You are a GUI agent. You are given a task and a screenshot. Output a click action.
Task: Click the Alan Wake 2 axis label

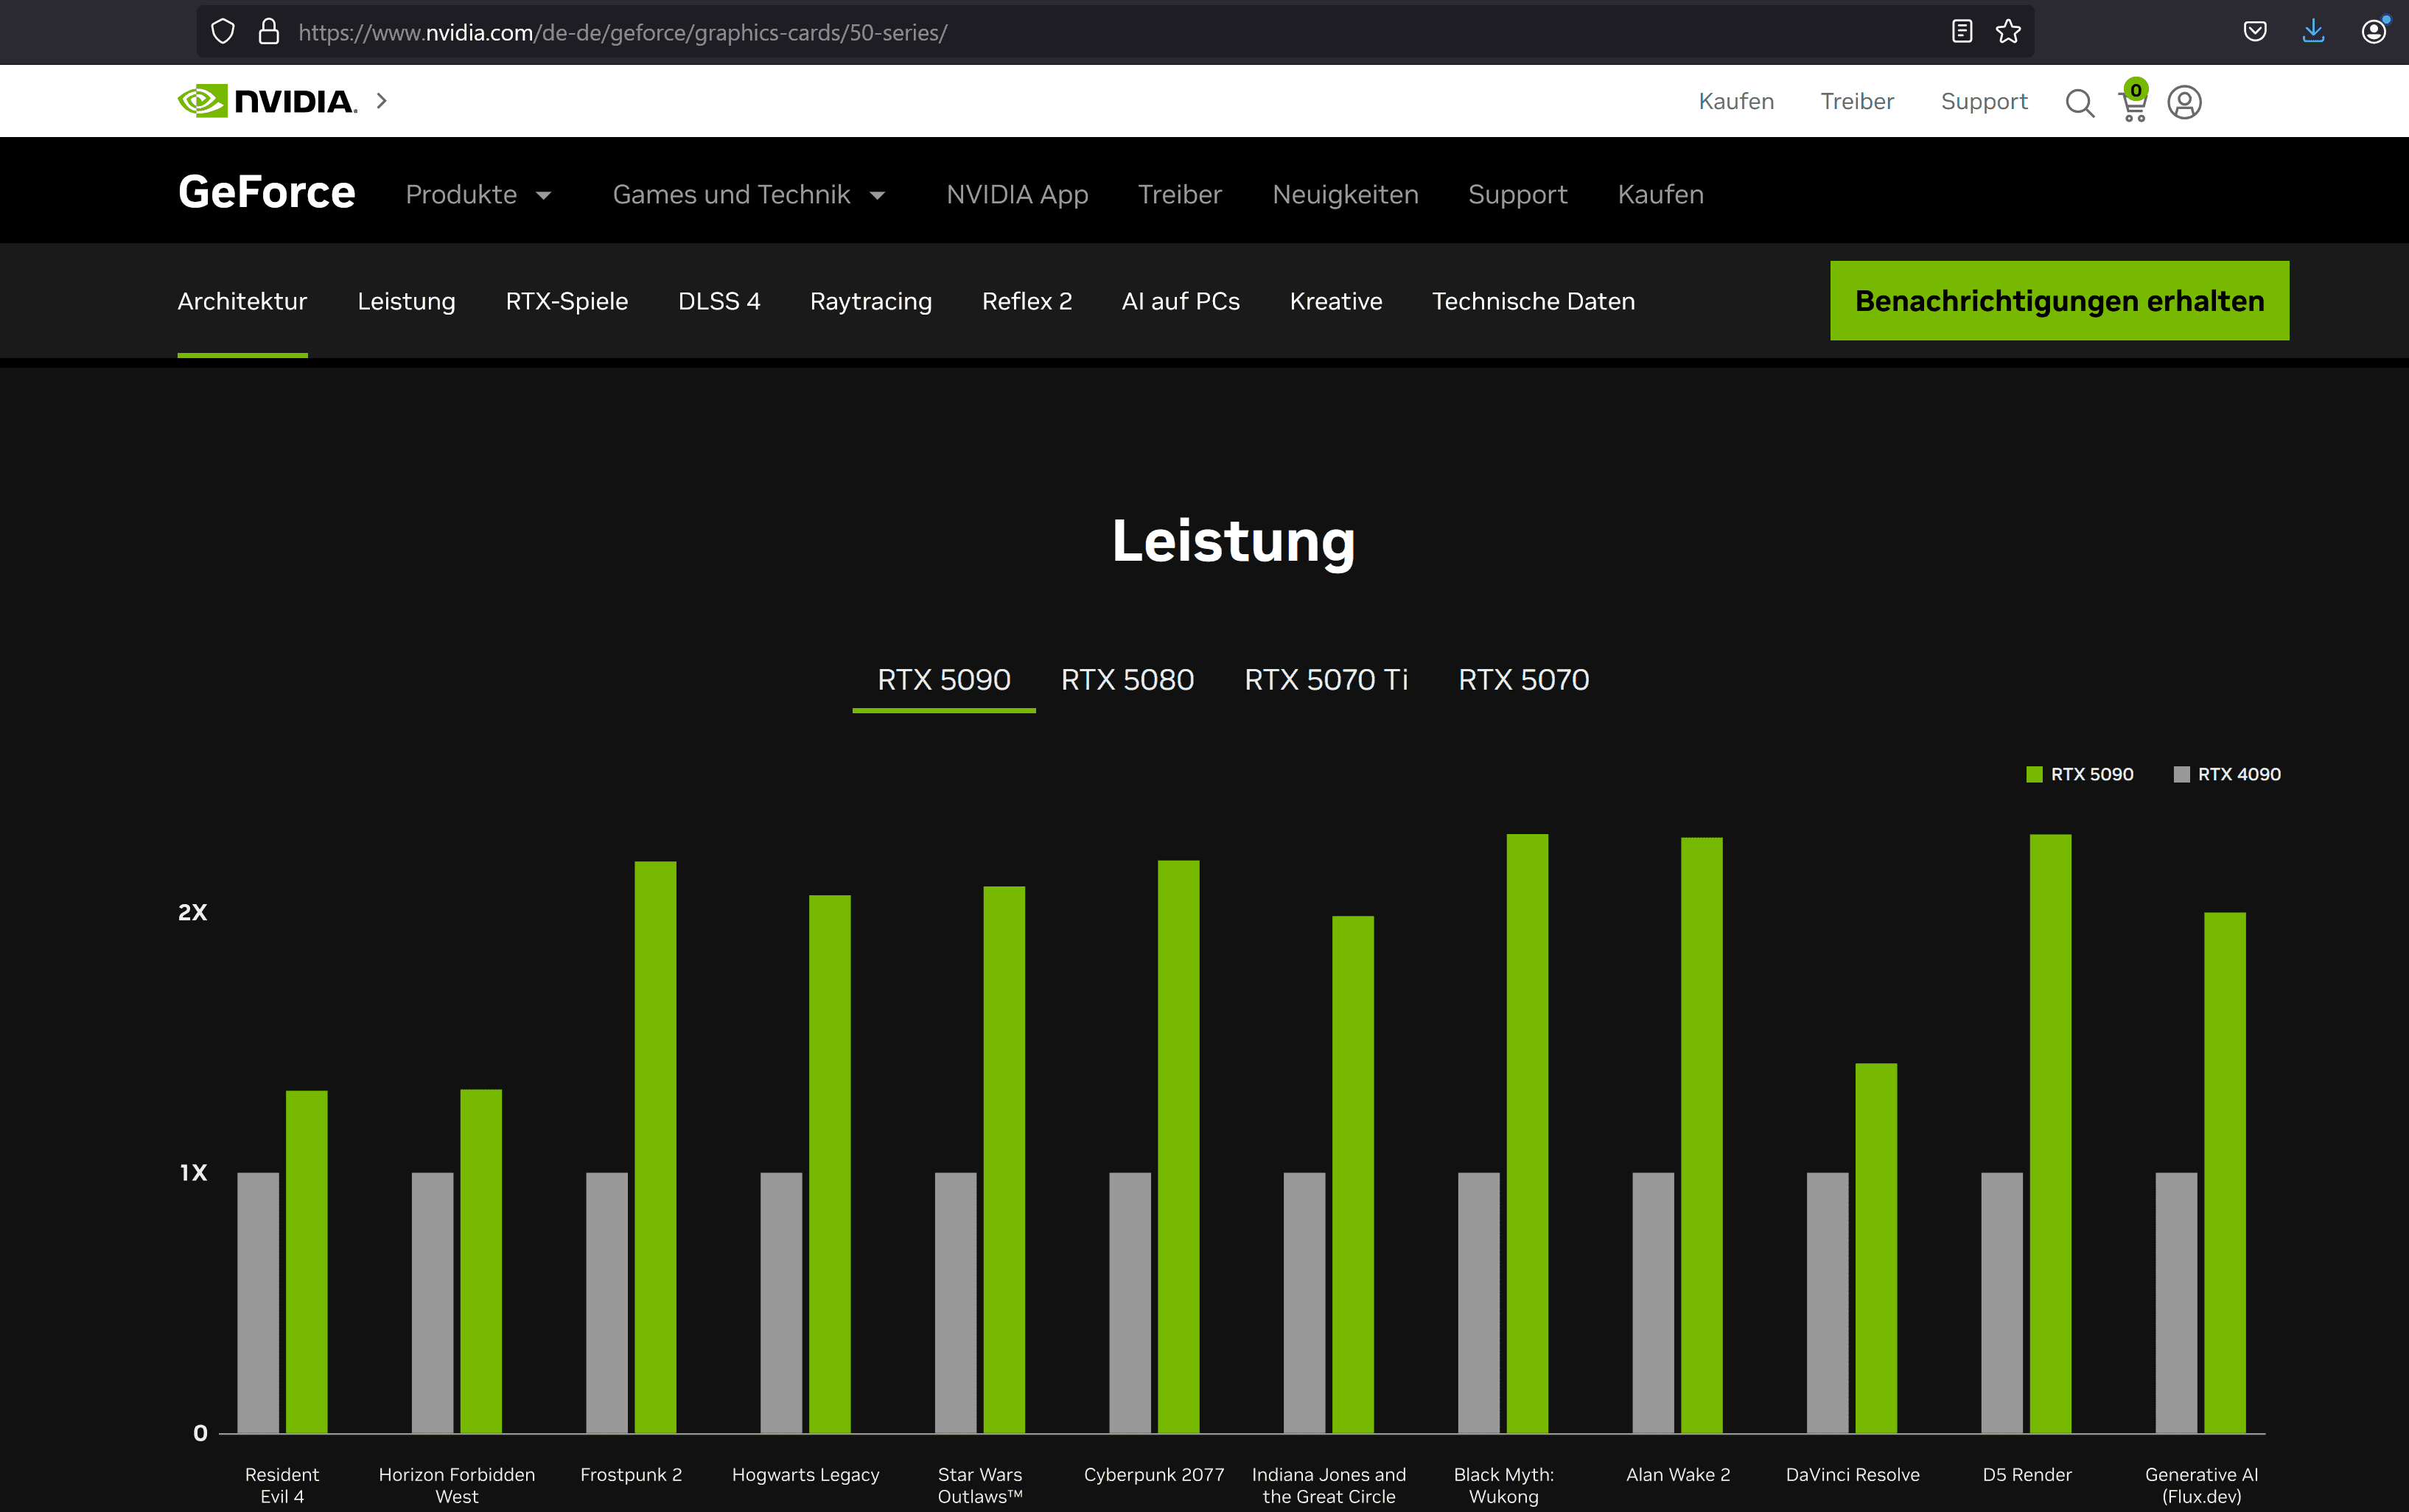pyautogui.click(x=1678, y=1474)
